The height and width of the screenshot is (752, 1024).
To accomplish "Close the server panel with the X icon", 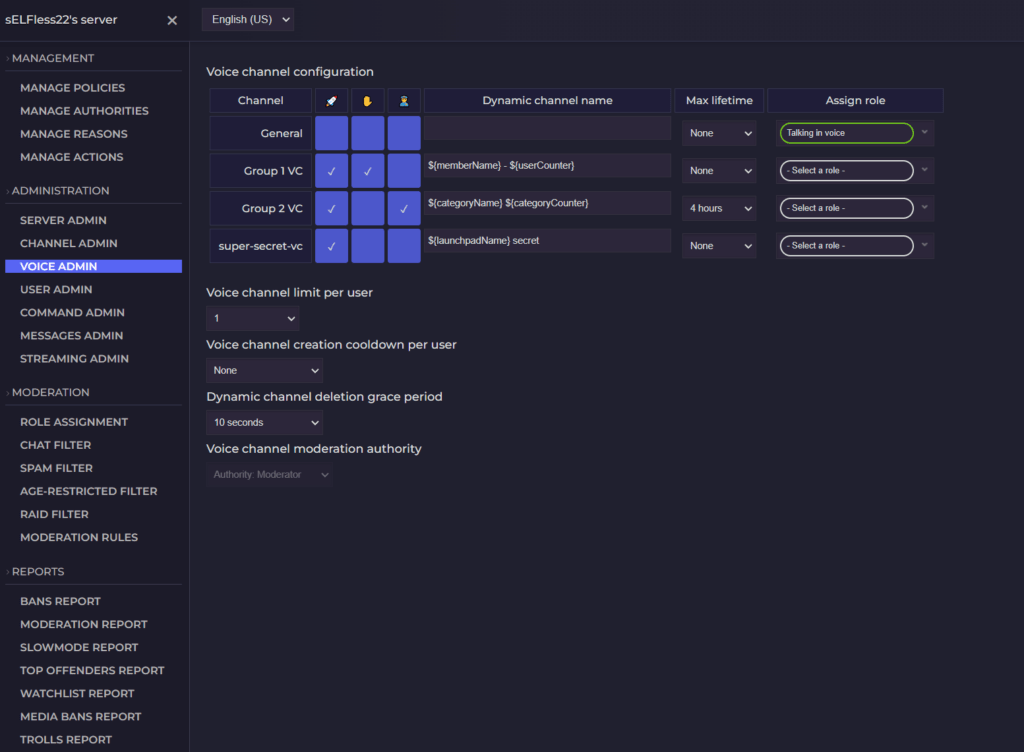I will click(172, 20).
